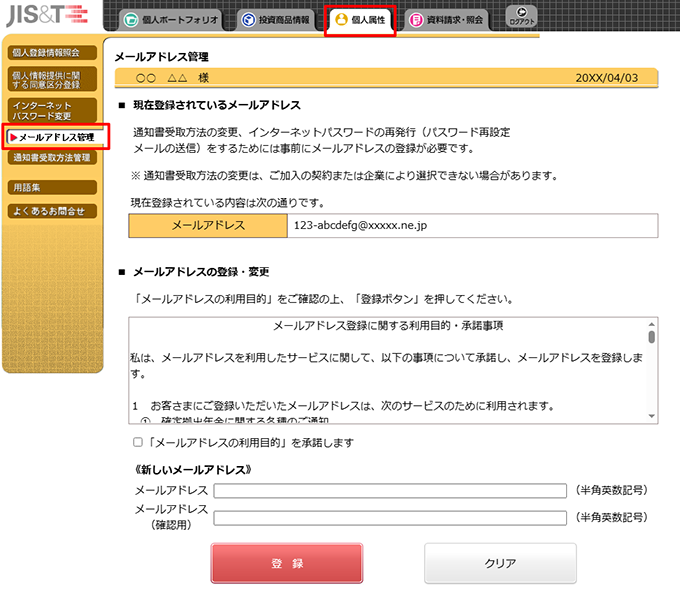Open よくあるお問合せ in the sidebar
Screen dimensions: 680x598
(51, 211)
